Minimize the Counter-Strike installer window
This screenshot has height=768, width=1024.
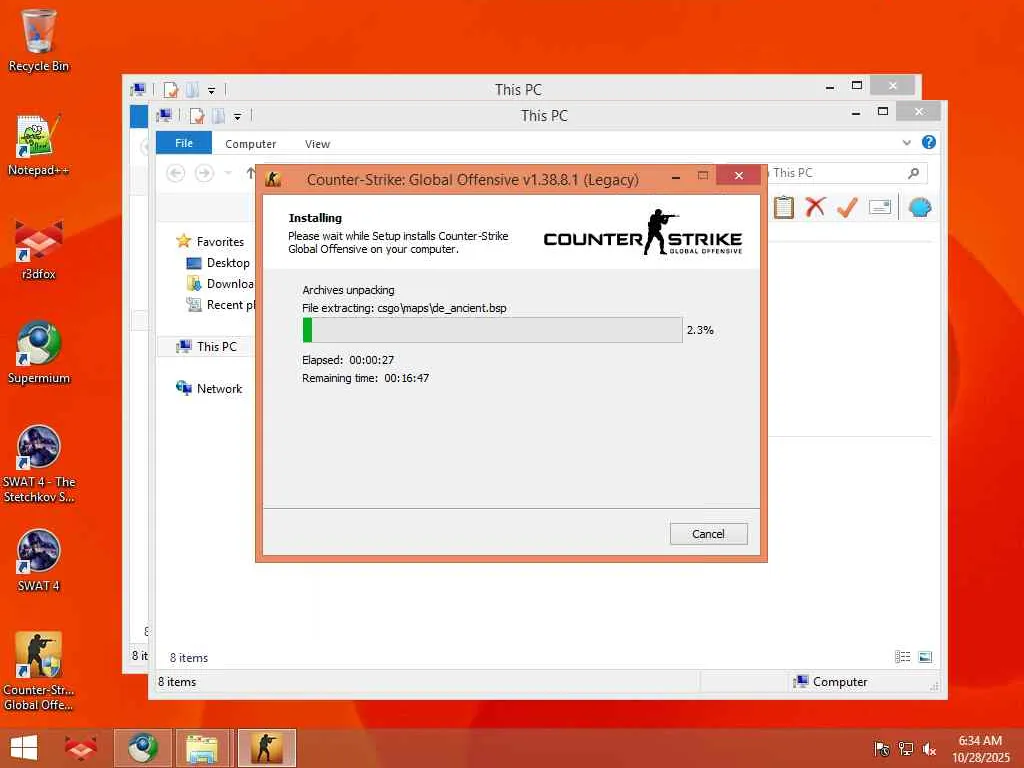click(676, 177)
